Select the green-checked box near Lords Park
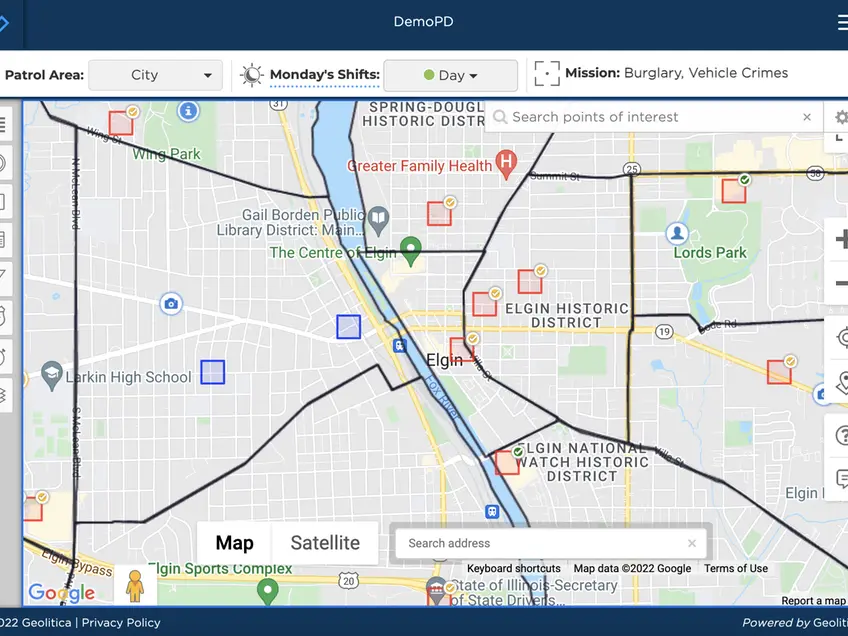The width and height of the screenshot is (848, 636). point(734,191)
